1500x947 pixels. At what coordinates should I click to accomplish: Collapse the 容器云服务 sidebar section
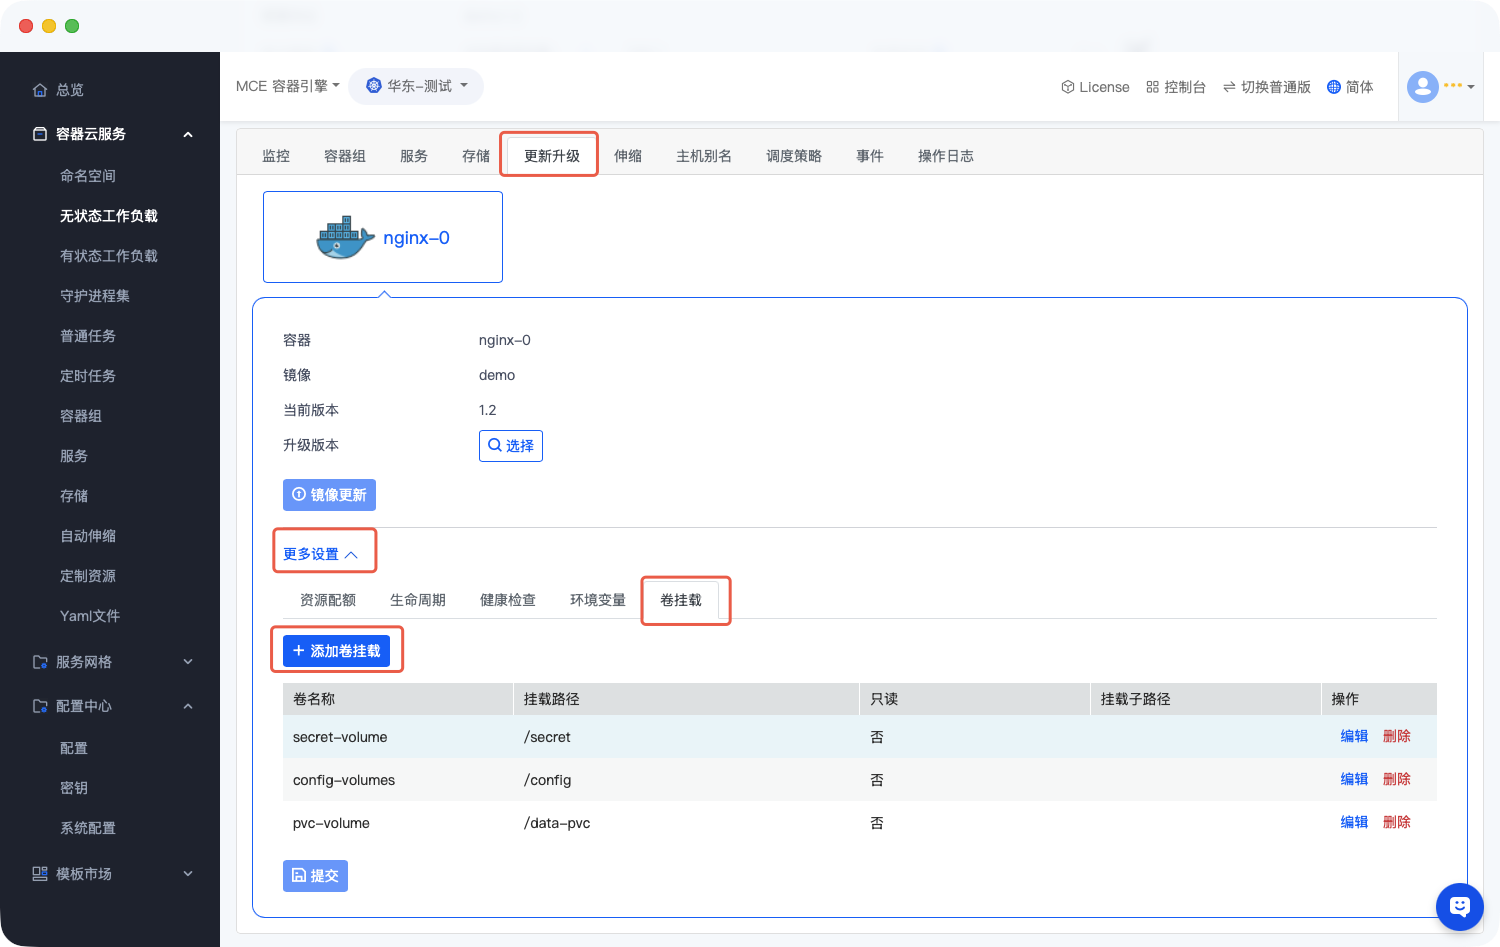[187, 134]
